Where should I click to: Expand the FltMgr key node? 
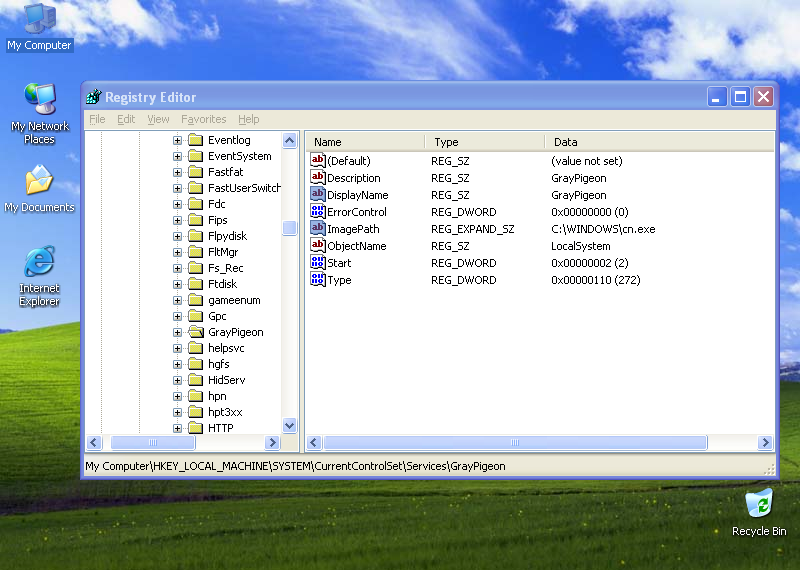177,252
